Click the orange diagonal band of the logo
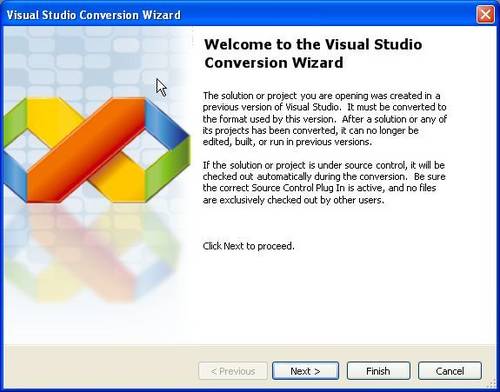This screenshot has width=500, height=392. pos(87,150)
